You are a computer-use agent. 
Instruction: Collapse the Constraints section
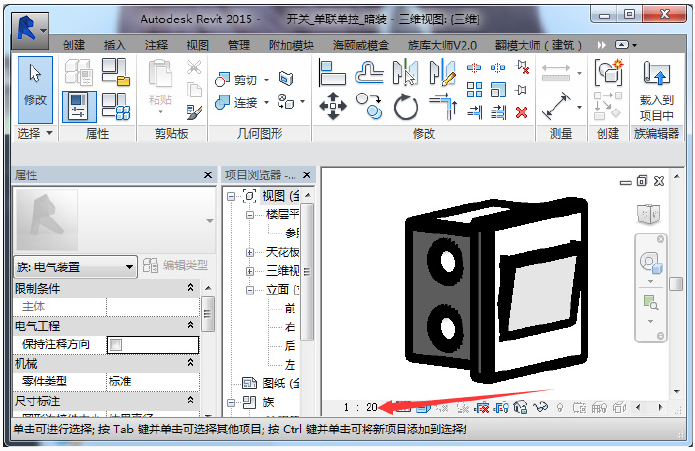tap(191, 288)
